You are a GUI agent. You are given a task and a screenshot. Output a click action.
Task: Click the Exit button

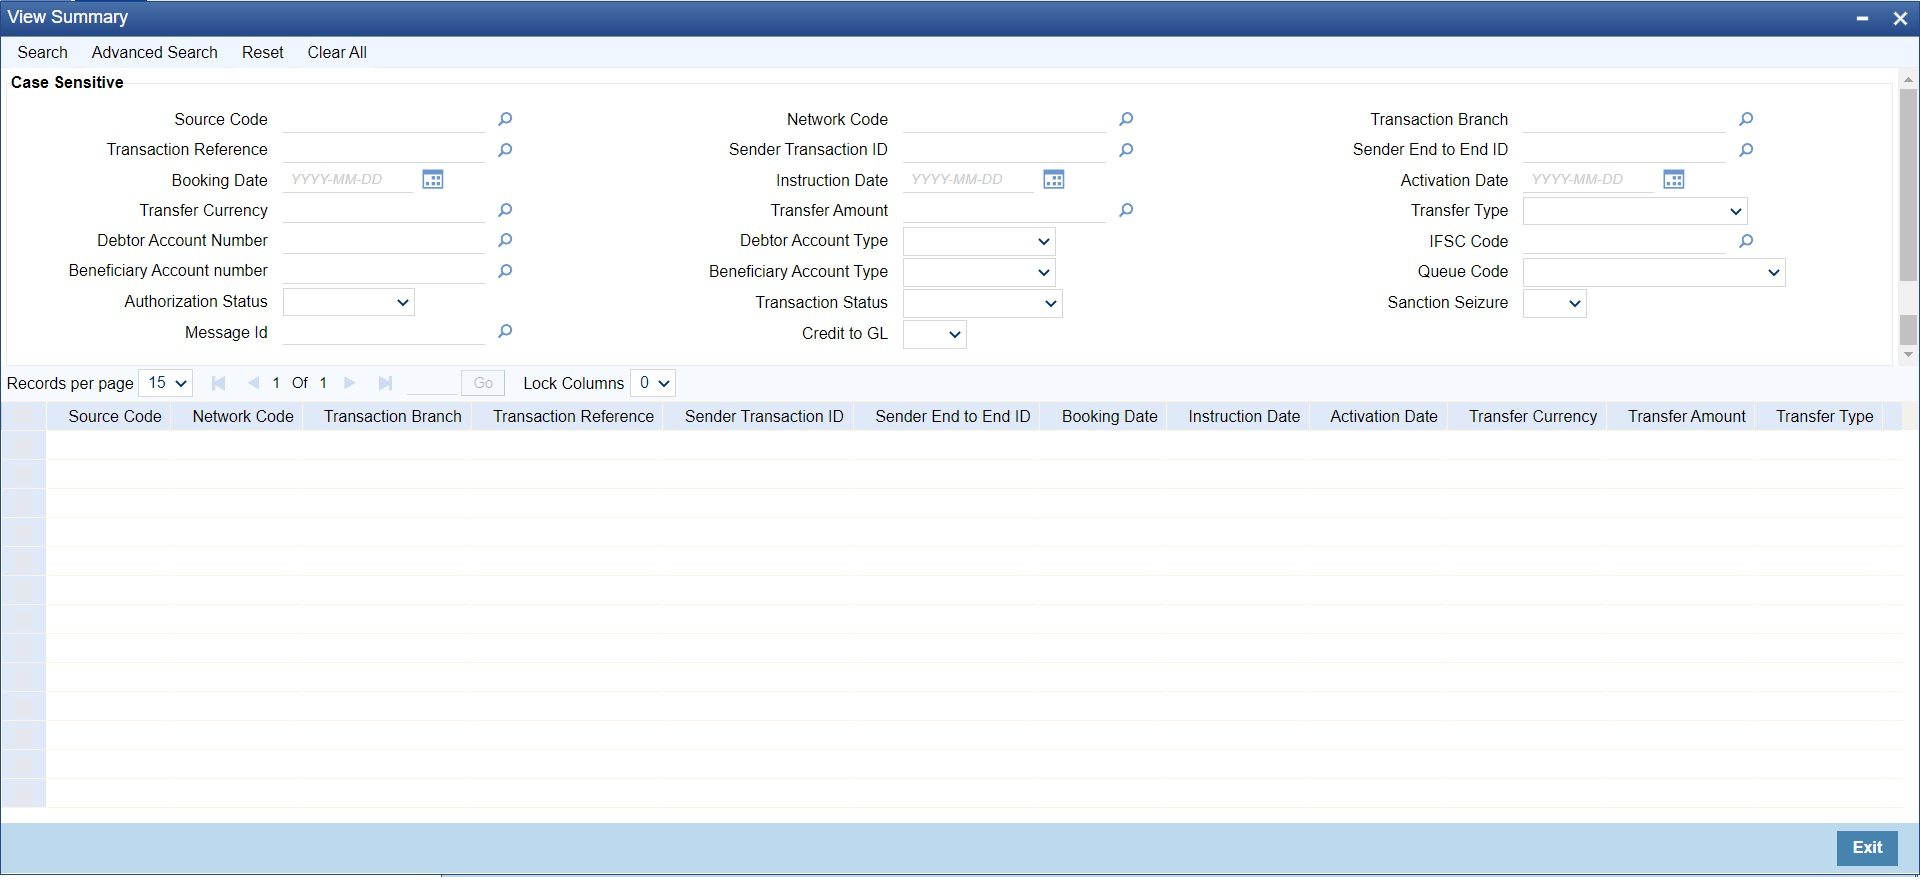point(1867,847)
